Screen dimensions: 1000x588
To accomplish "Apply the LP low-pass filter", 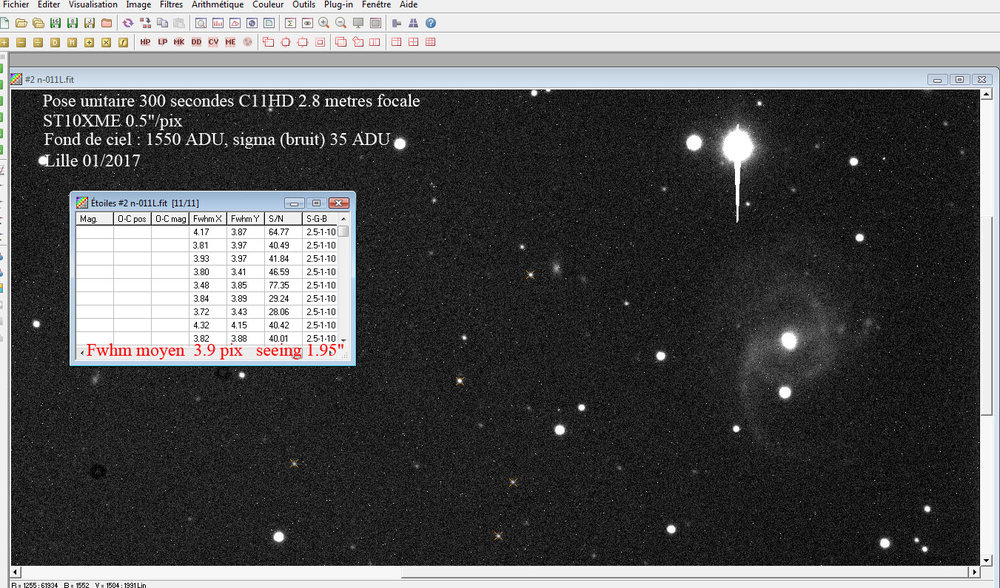I will [163, 42].
